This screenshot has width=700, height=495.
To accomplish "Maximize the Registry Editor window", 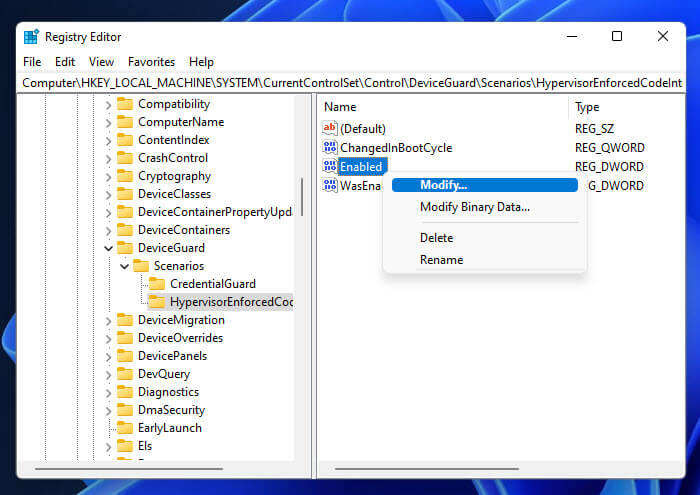I will (617, 36).
